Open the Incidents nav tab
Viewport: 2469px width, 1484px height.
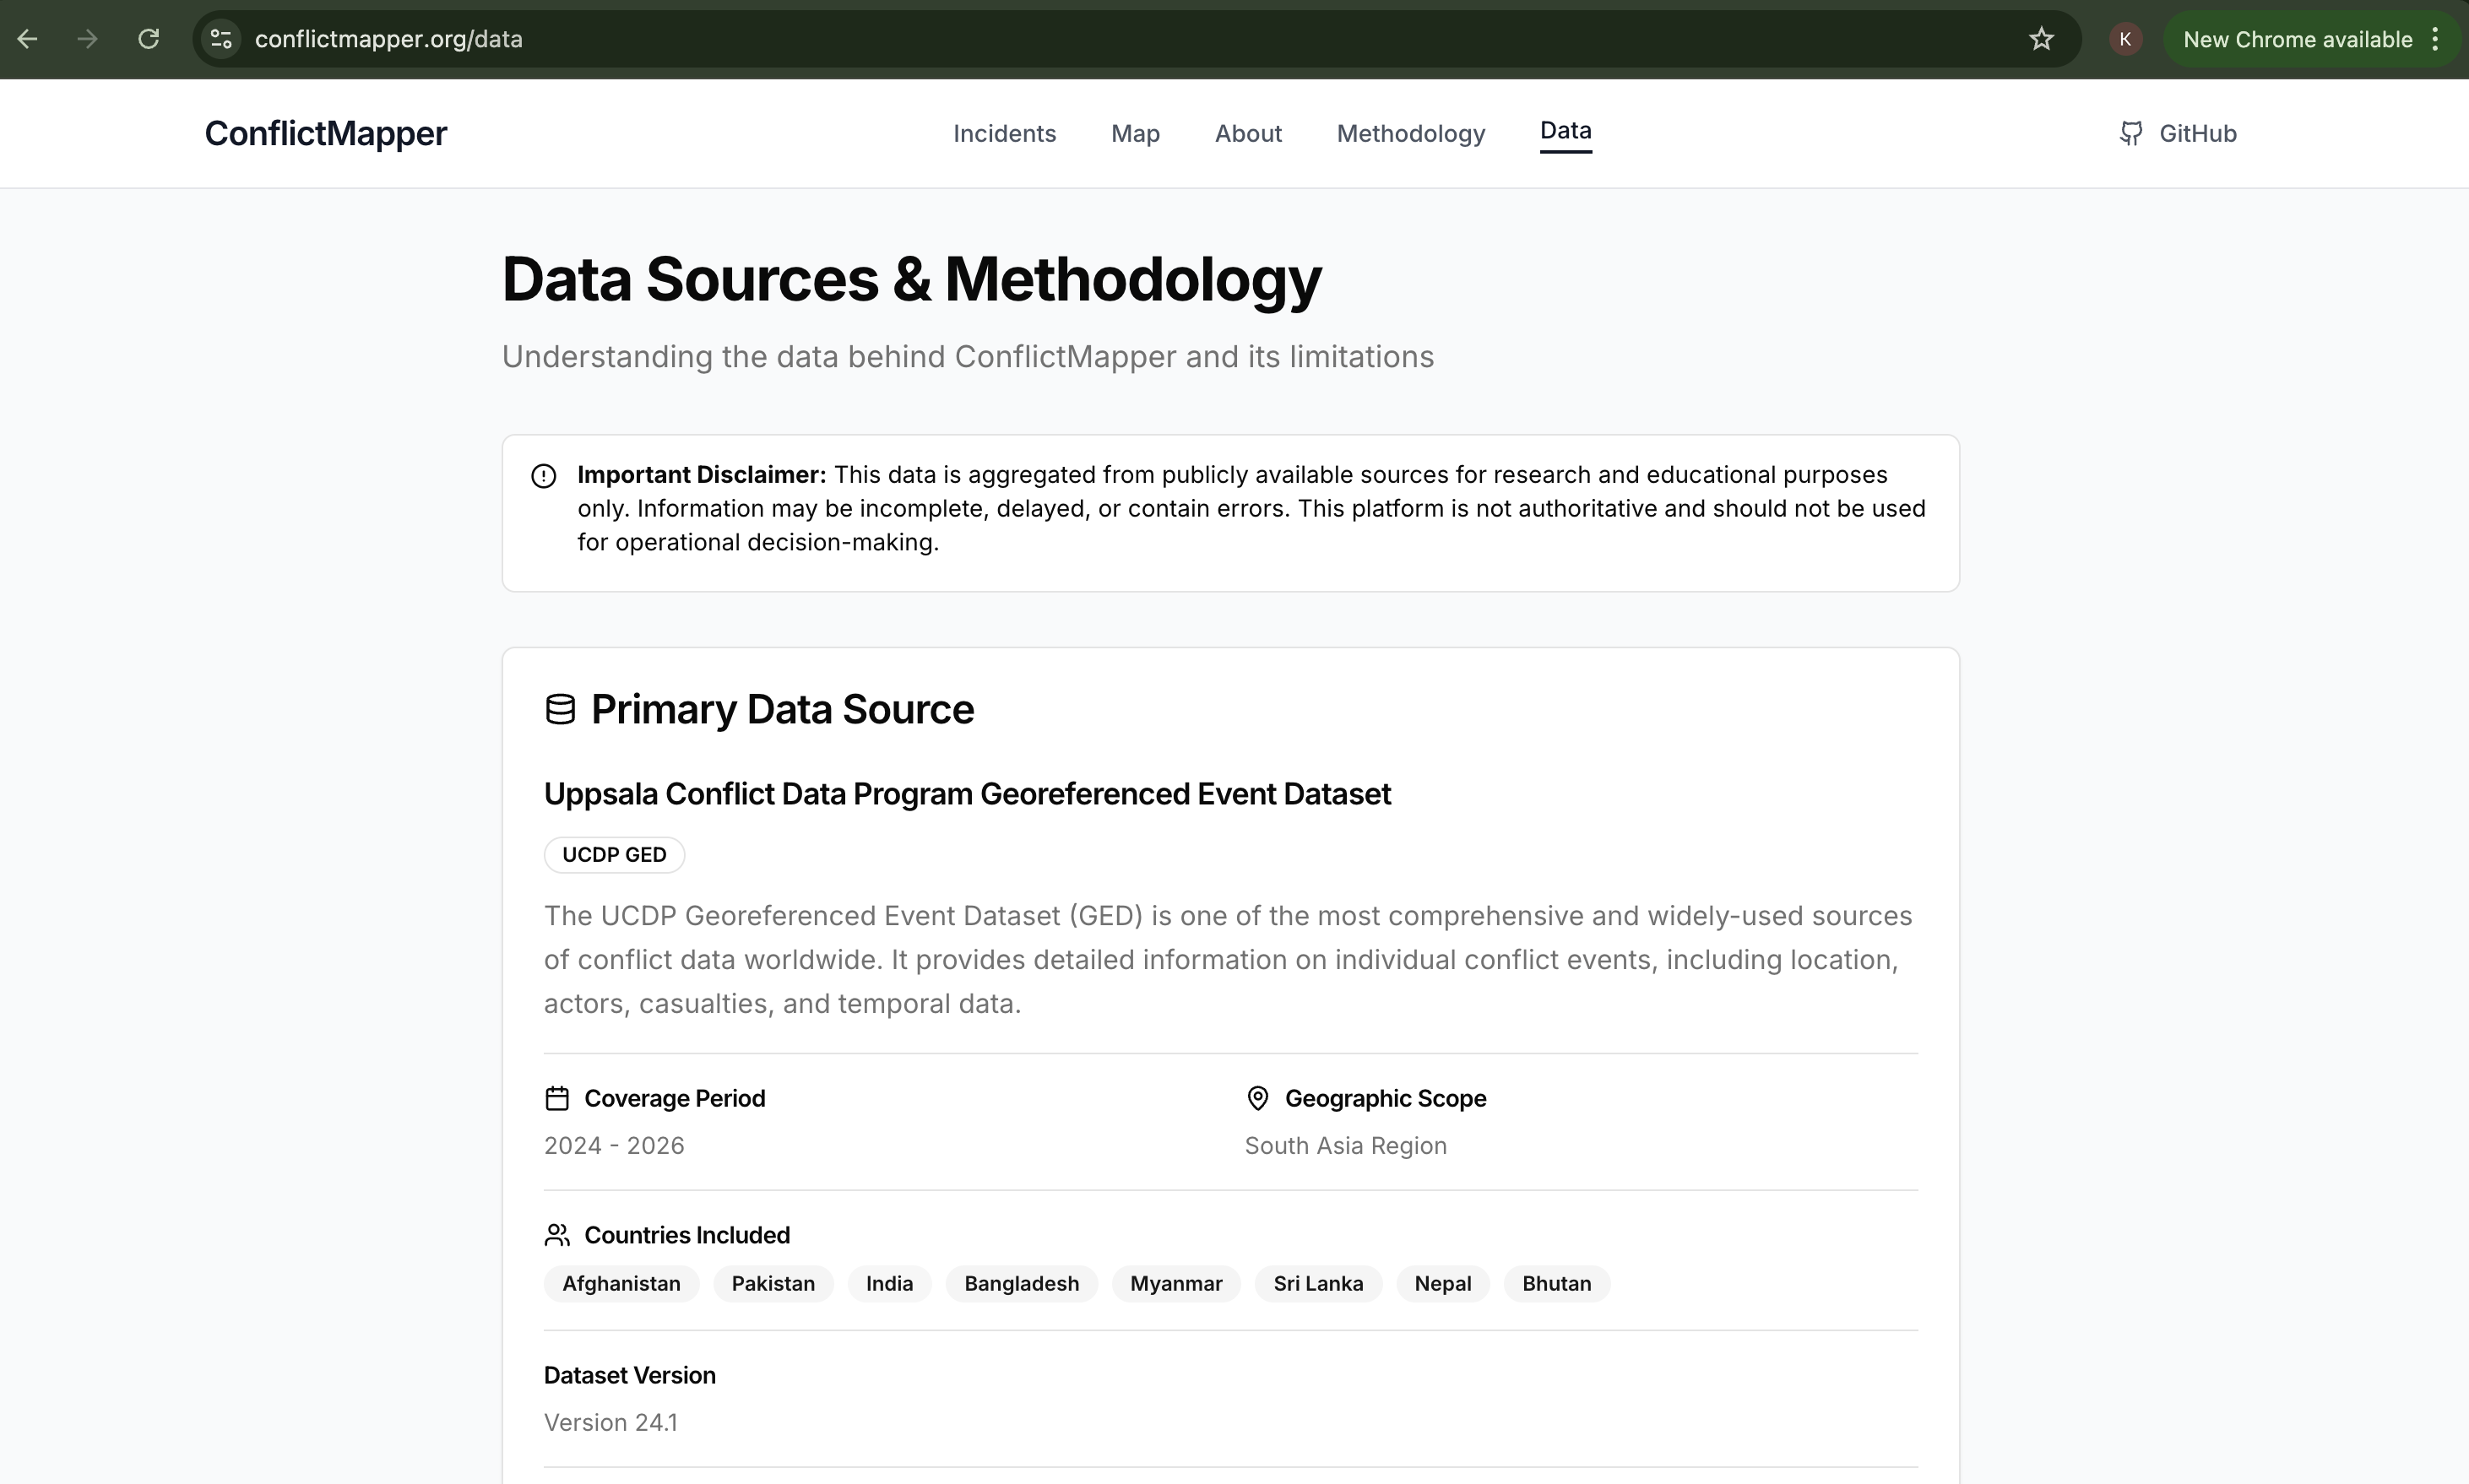(x=1004, y=134)
